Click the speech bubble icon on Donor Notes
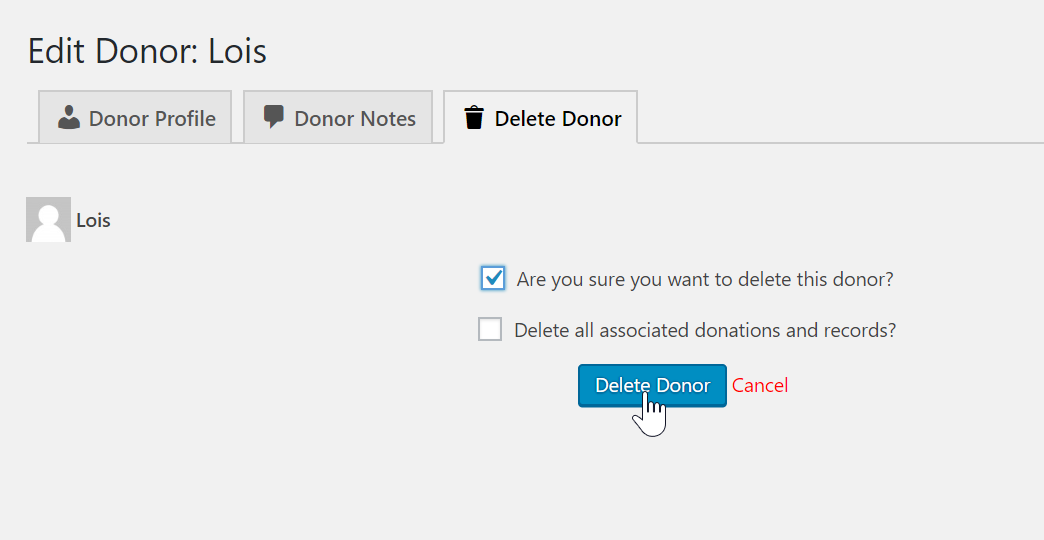This screenshot has height=540, width=1044. [x=273, y=117]
